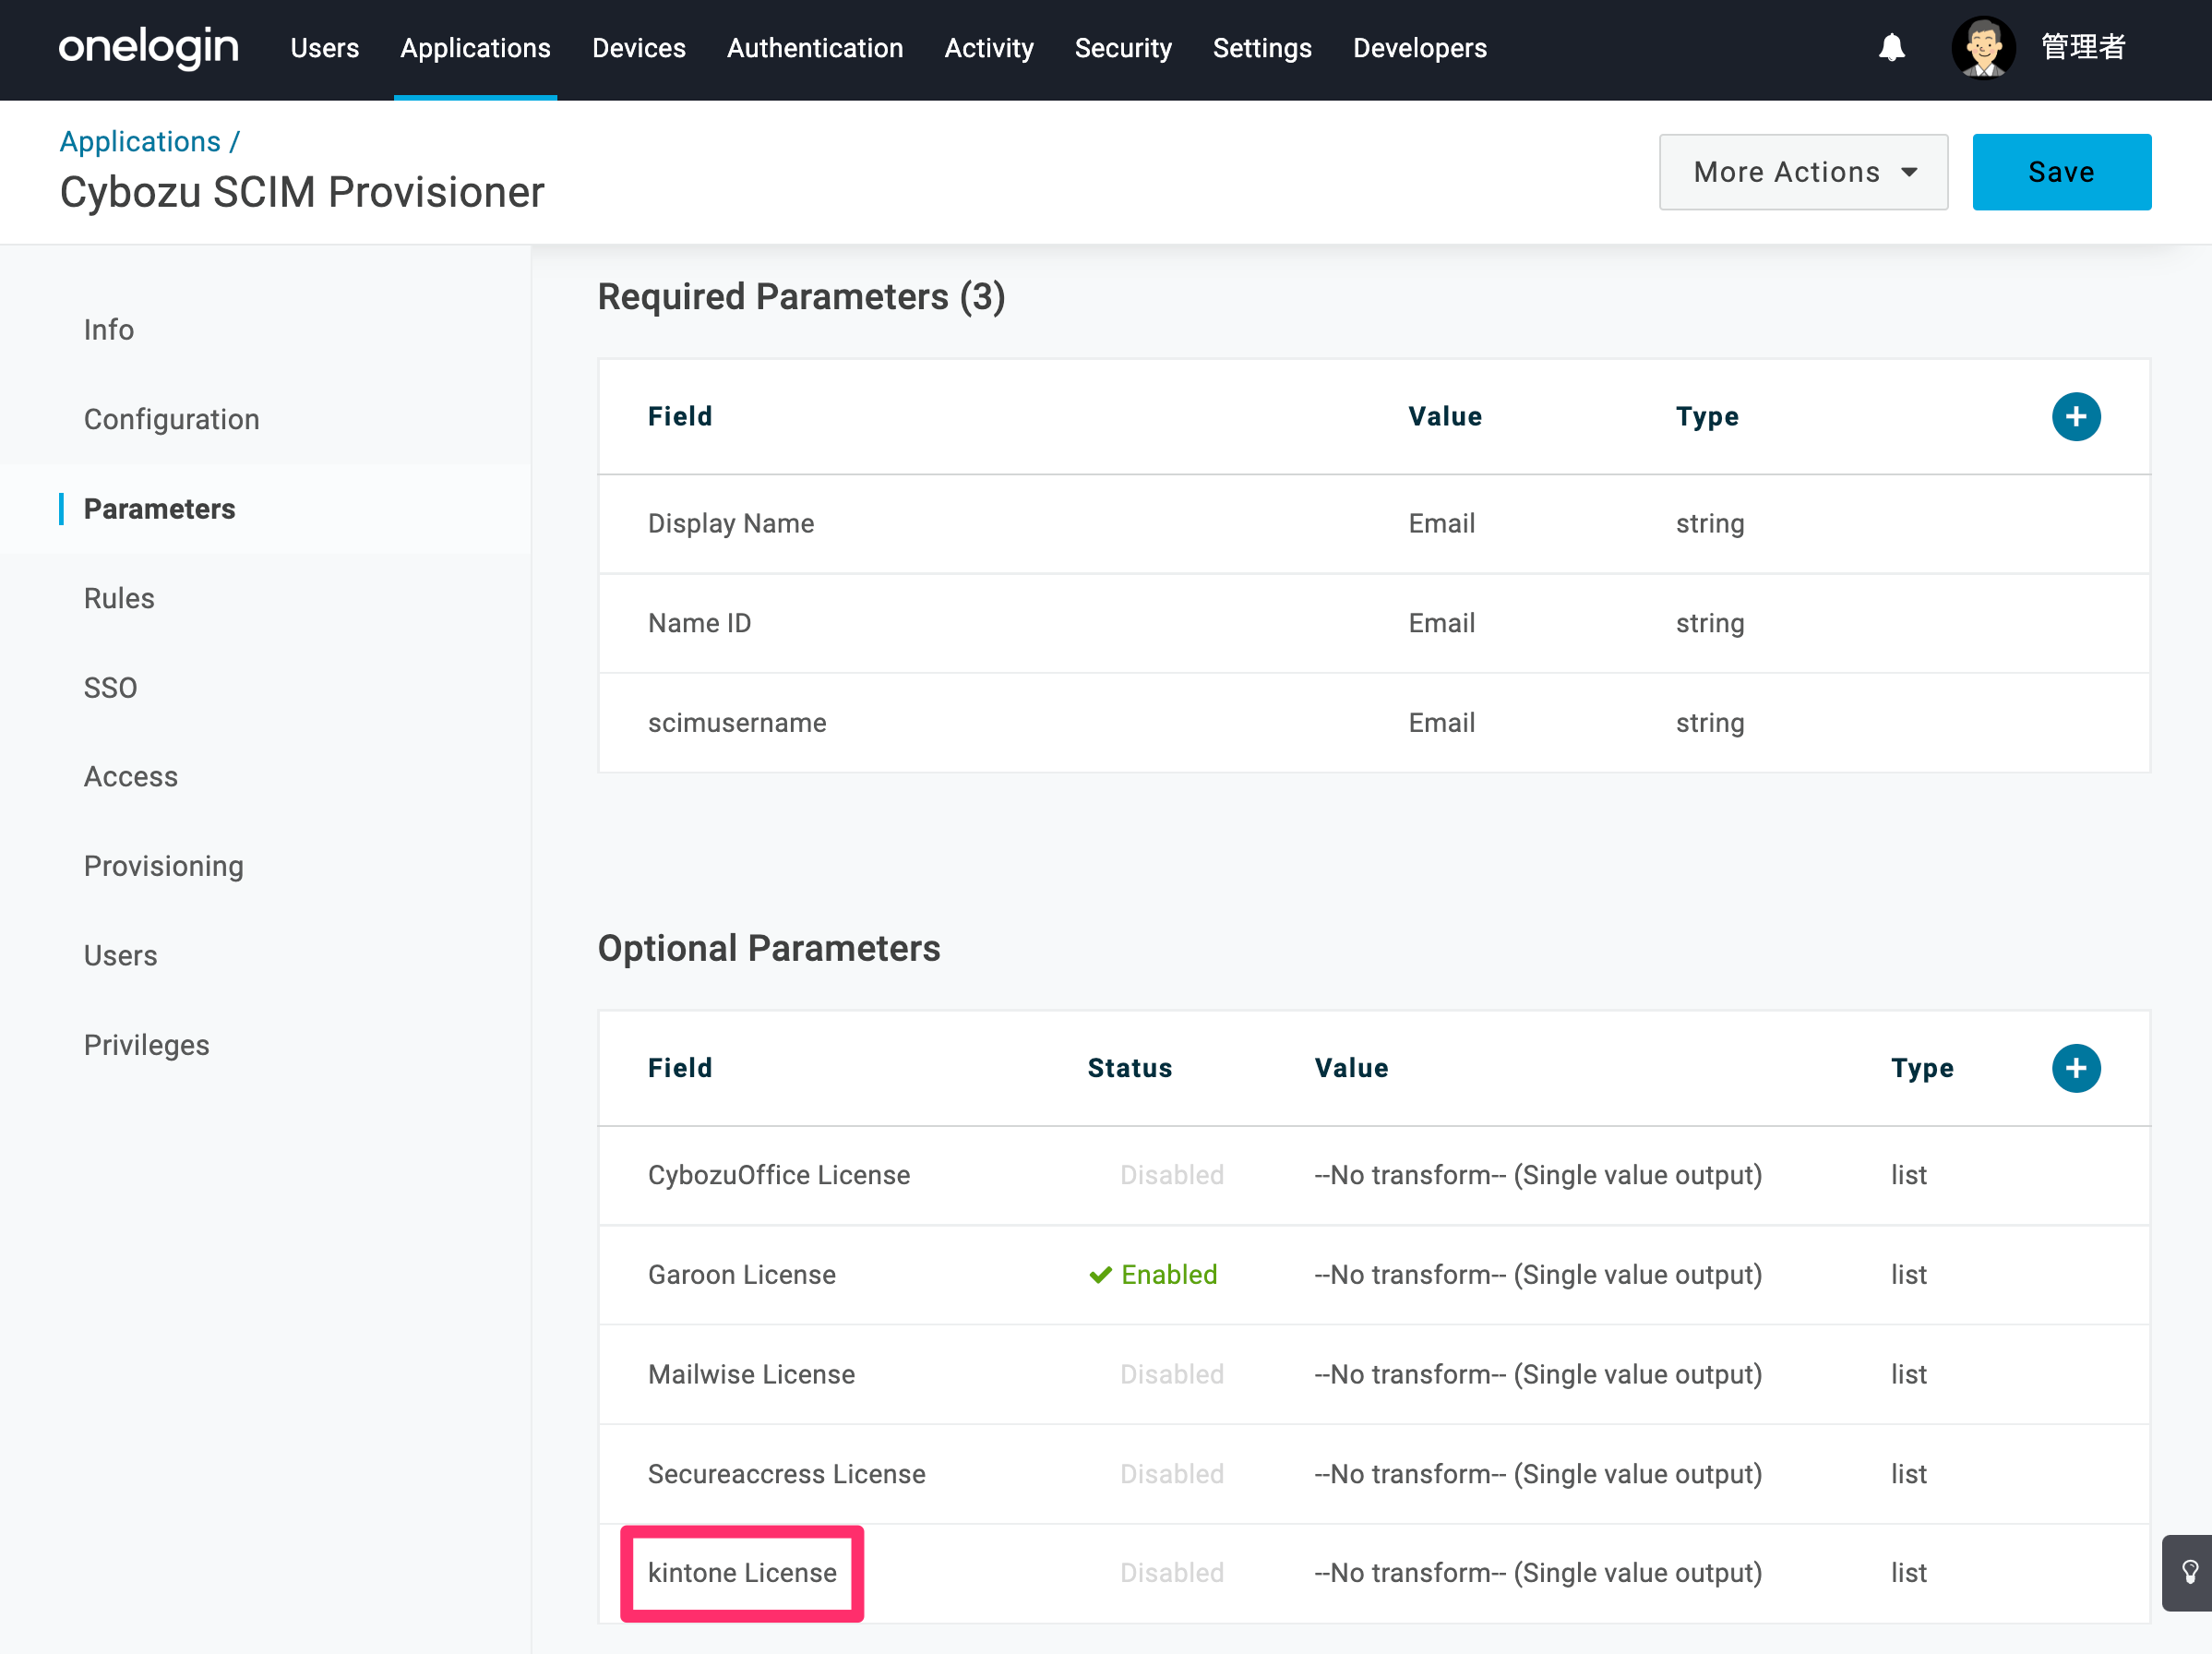This screenshot has height=1654, width=2212.
Task: Add a required parameter with plus icon
Action: (2075, 416)
